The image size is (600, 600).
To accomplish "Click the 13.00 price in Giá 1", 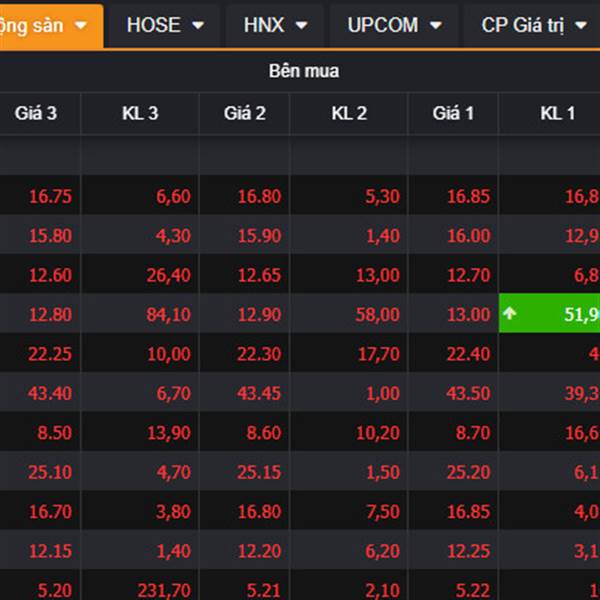I will (x=468, y=314).
